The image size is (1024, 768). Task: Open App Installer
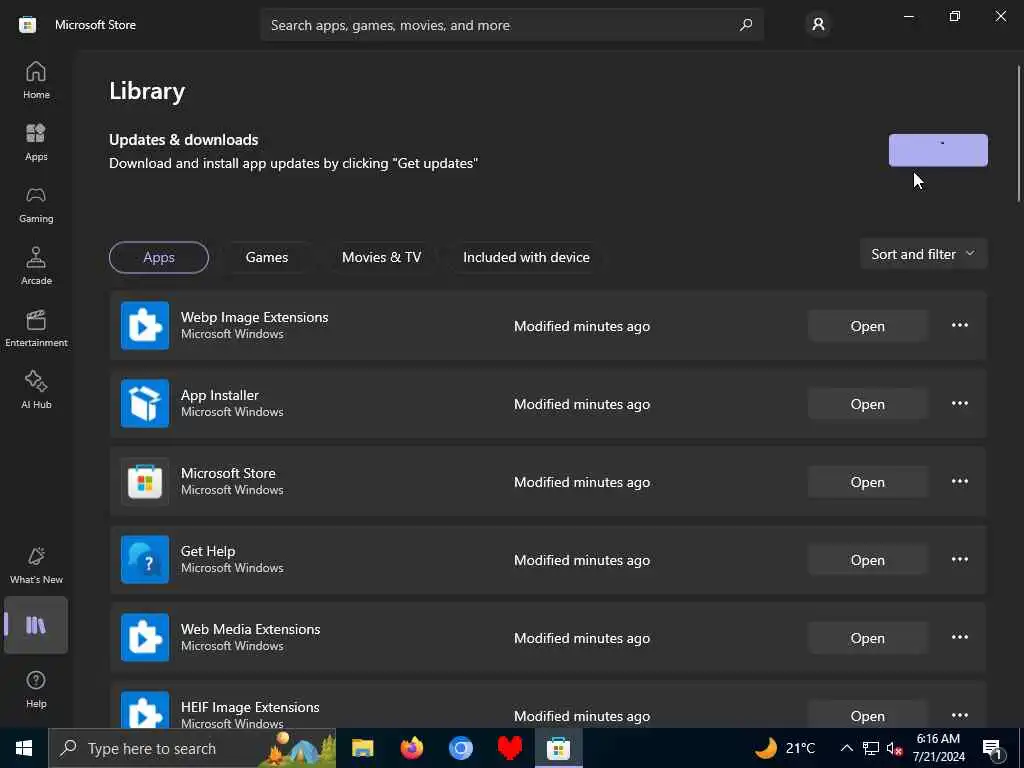click(x=867, y=404)
